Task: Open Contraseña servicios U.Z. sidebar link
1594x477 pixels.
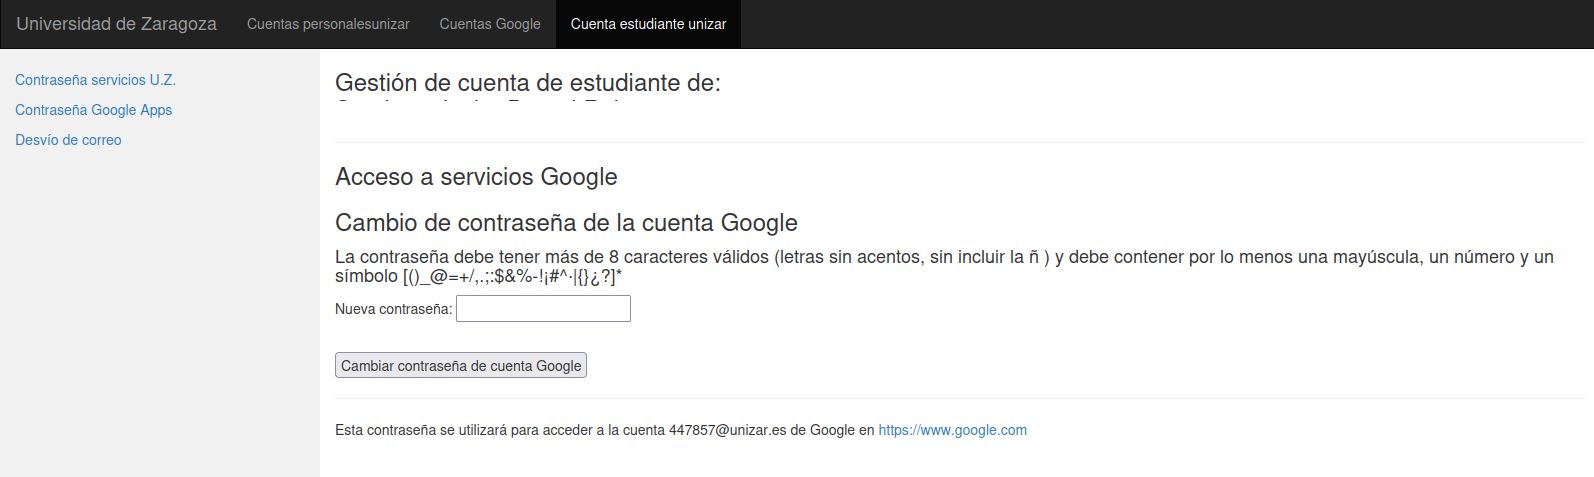Action: (x=95, y=80)
